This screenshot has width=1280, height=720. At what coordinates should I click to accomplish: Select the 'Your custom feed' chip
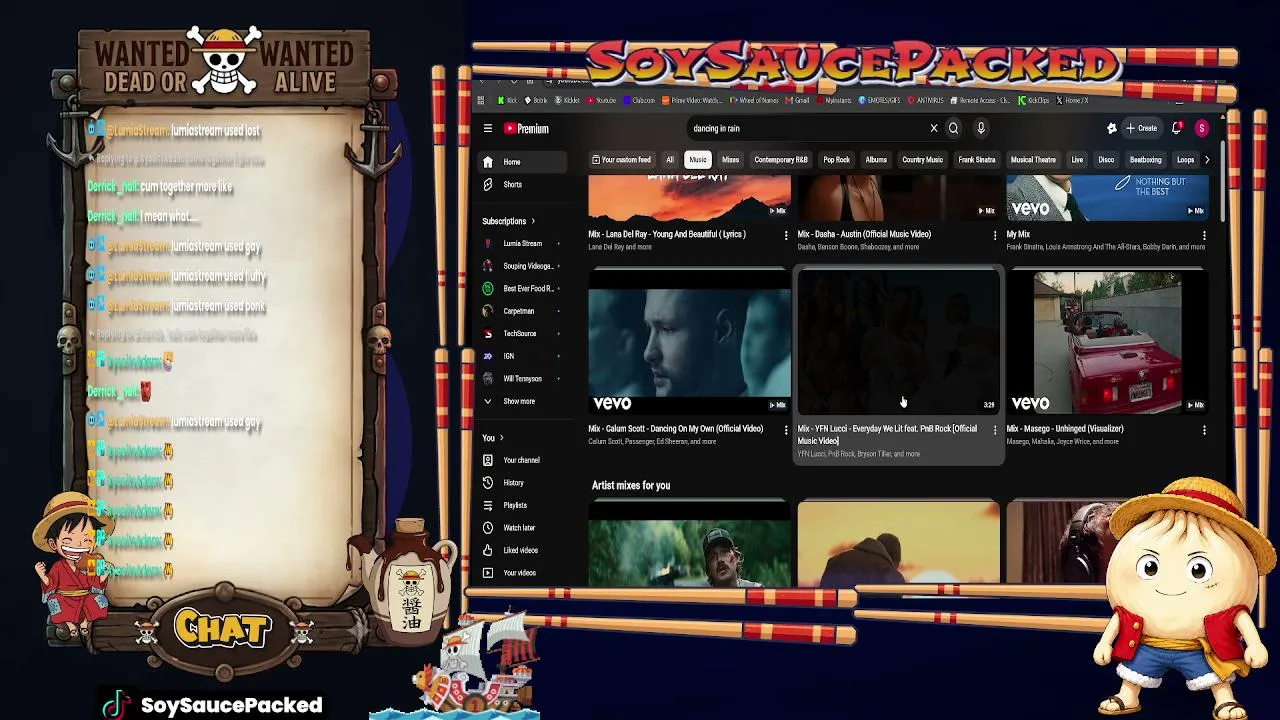[621, 160]
